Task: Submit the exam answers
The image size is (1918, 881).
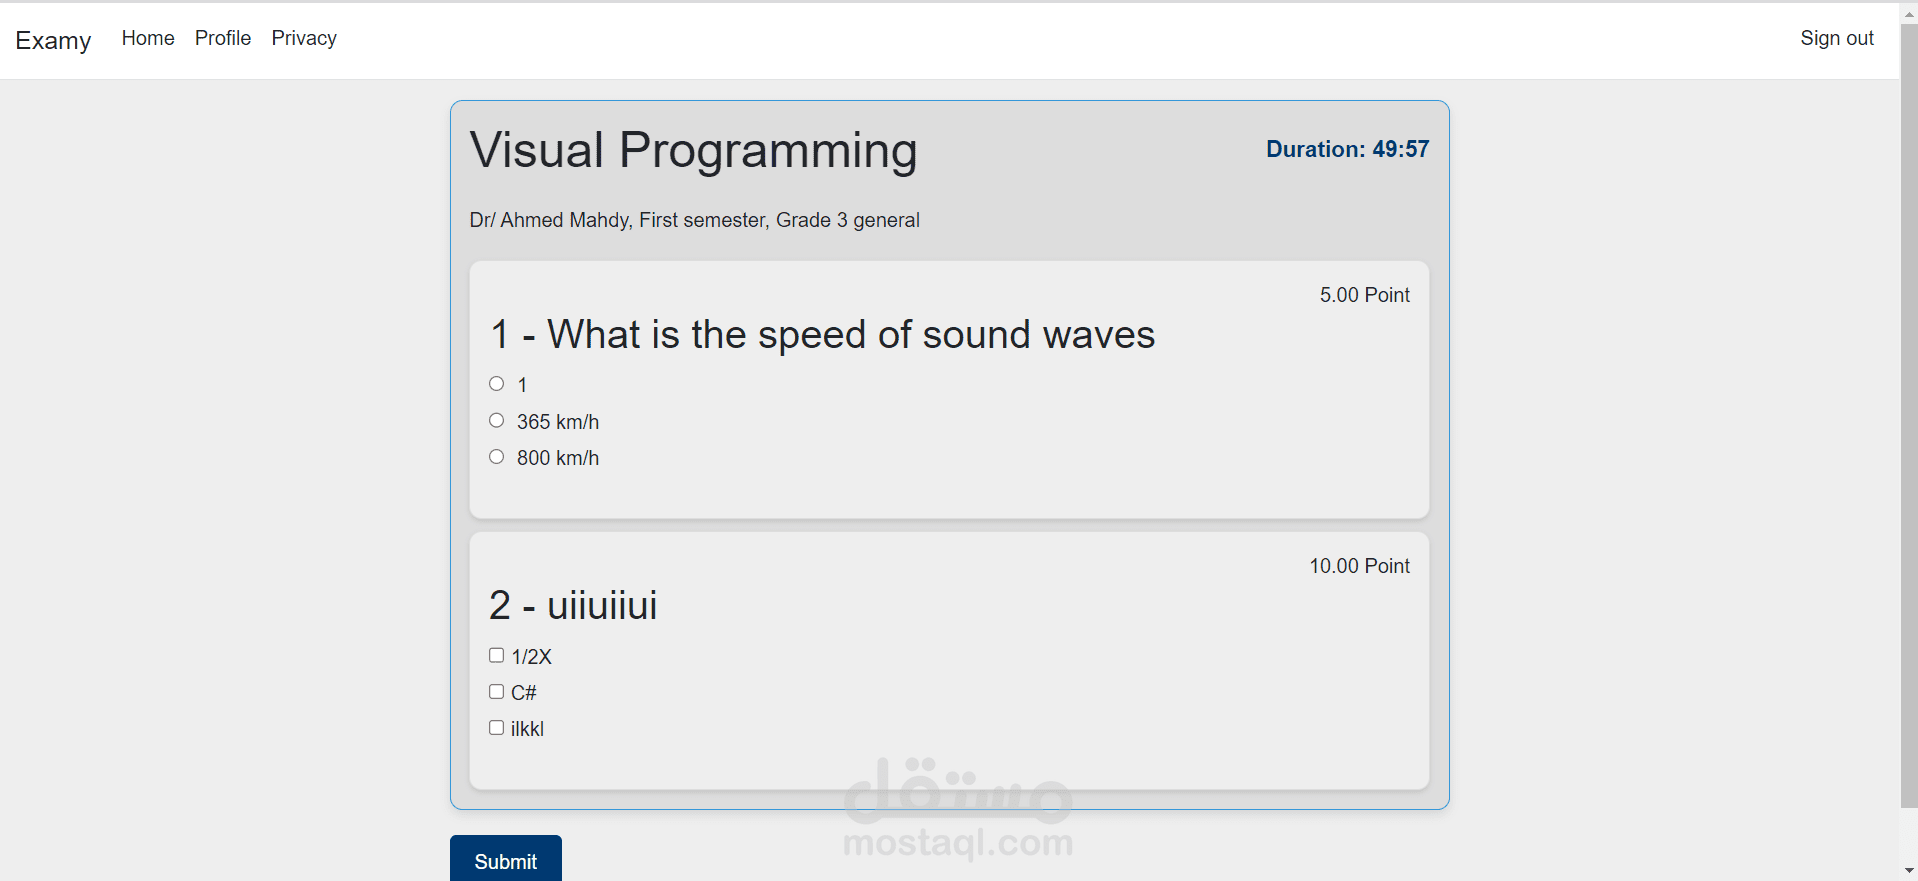Action: (x=505, y=861)
